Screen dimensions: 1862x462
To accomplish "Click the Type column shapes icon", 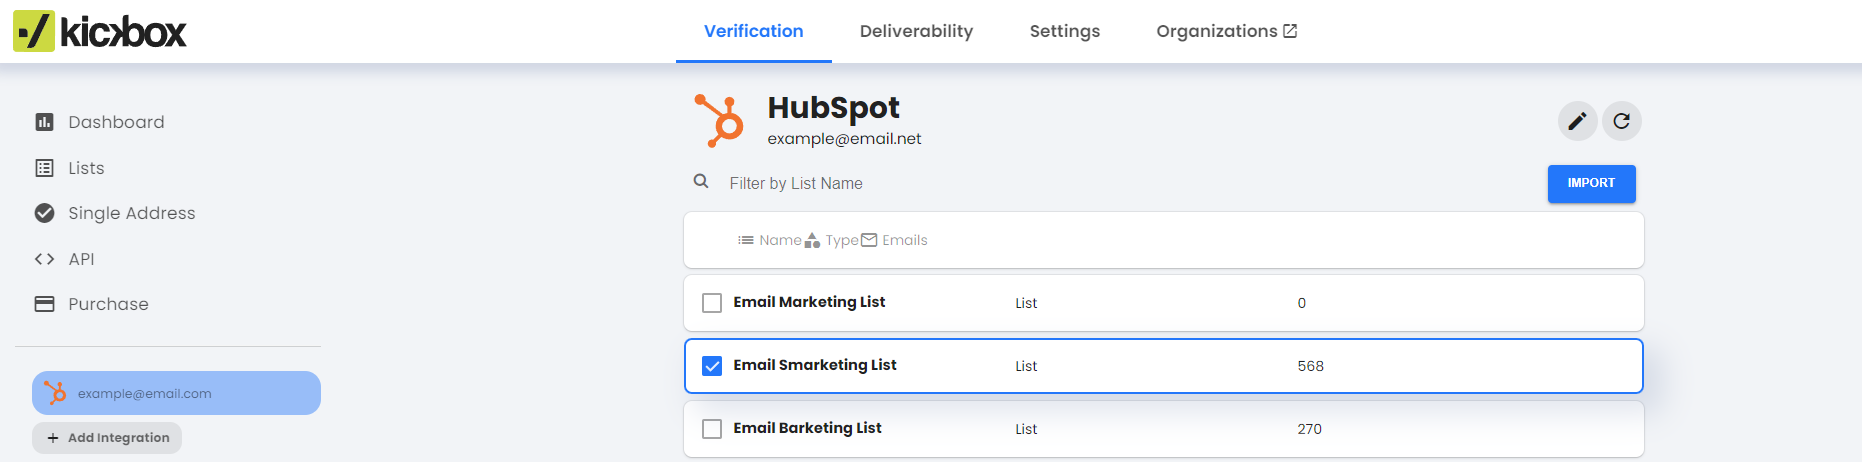I will [812, 240].
